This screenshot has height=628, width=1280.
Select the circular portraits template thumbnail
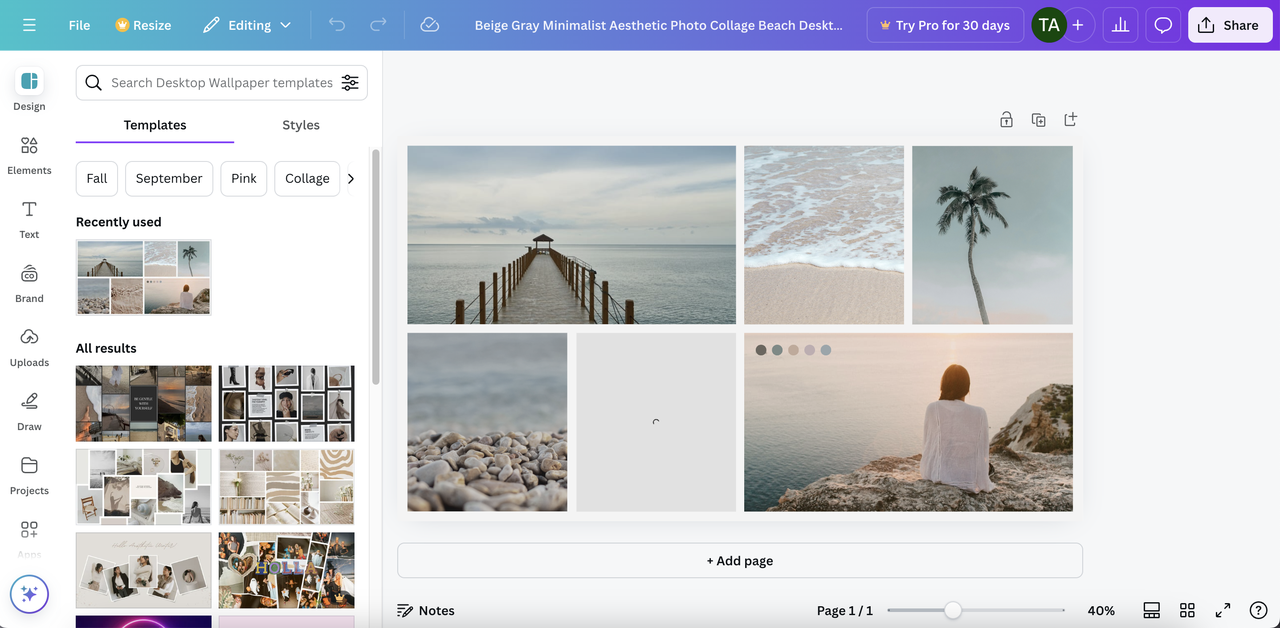click(144, 570)
